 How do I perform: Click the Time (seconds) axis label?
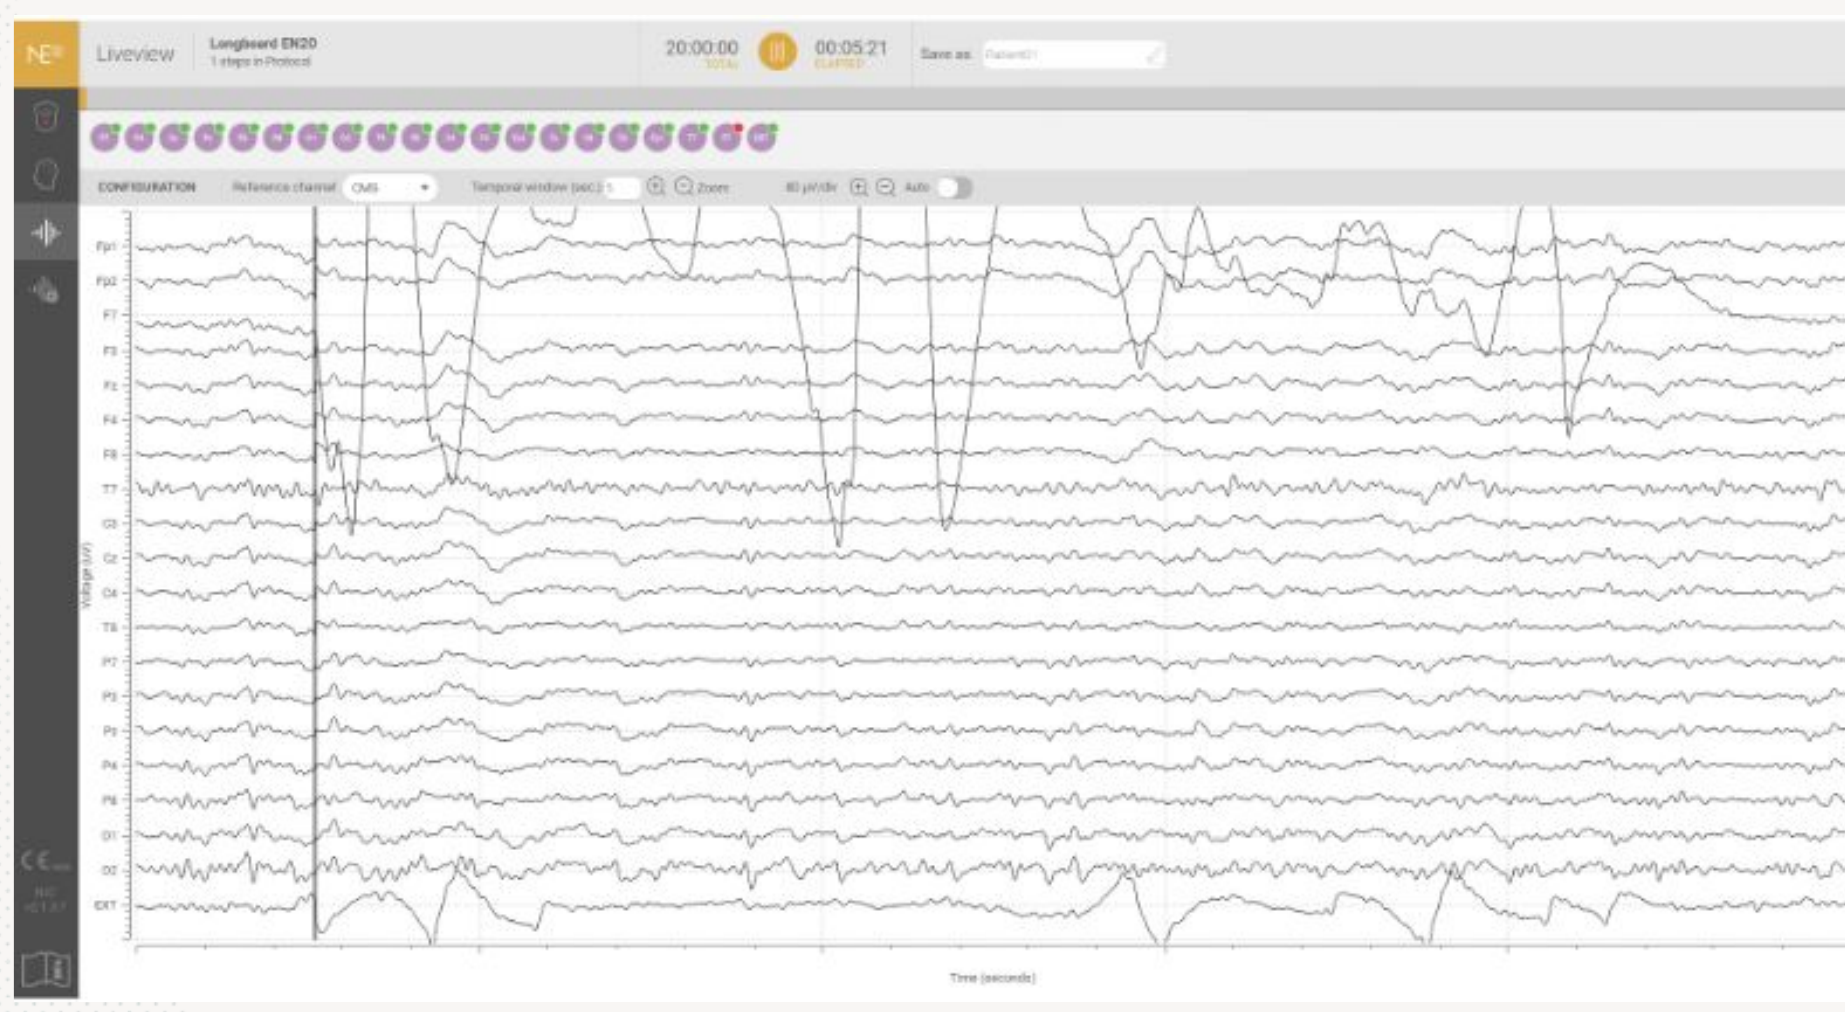pyautogui.click(x=992, y=977)
